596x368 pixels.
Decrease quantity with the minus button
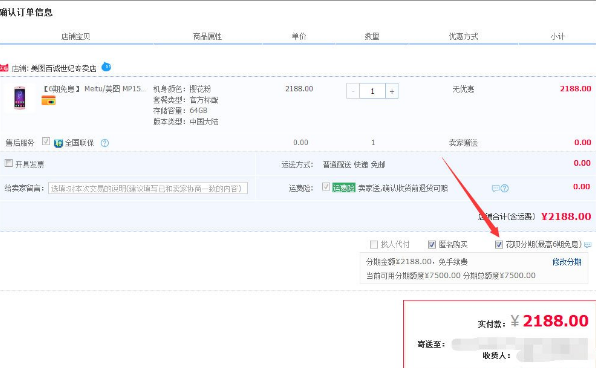[353, 91]
